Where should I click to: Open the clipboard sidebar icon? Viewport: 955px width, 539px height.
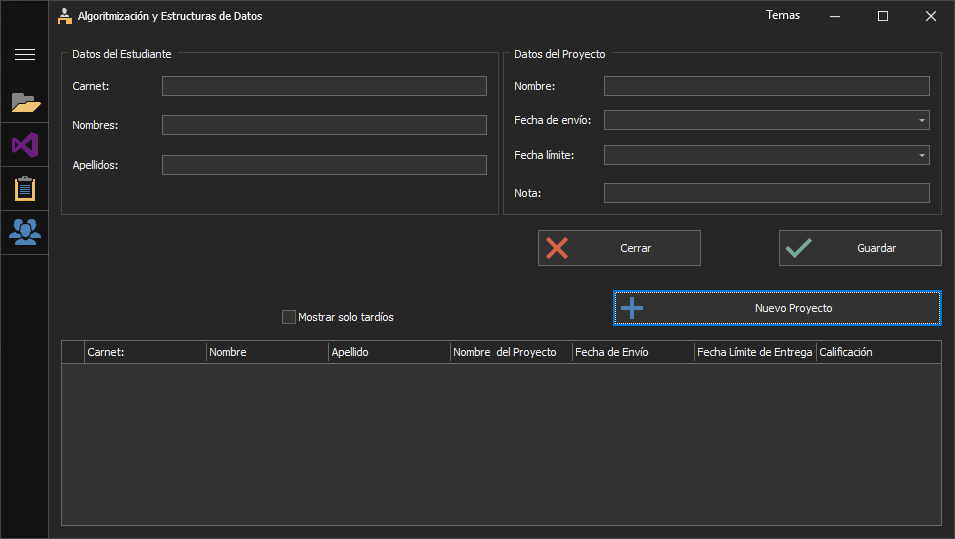point(25,188)
